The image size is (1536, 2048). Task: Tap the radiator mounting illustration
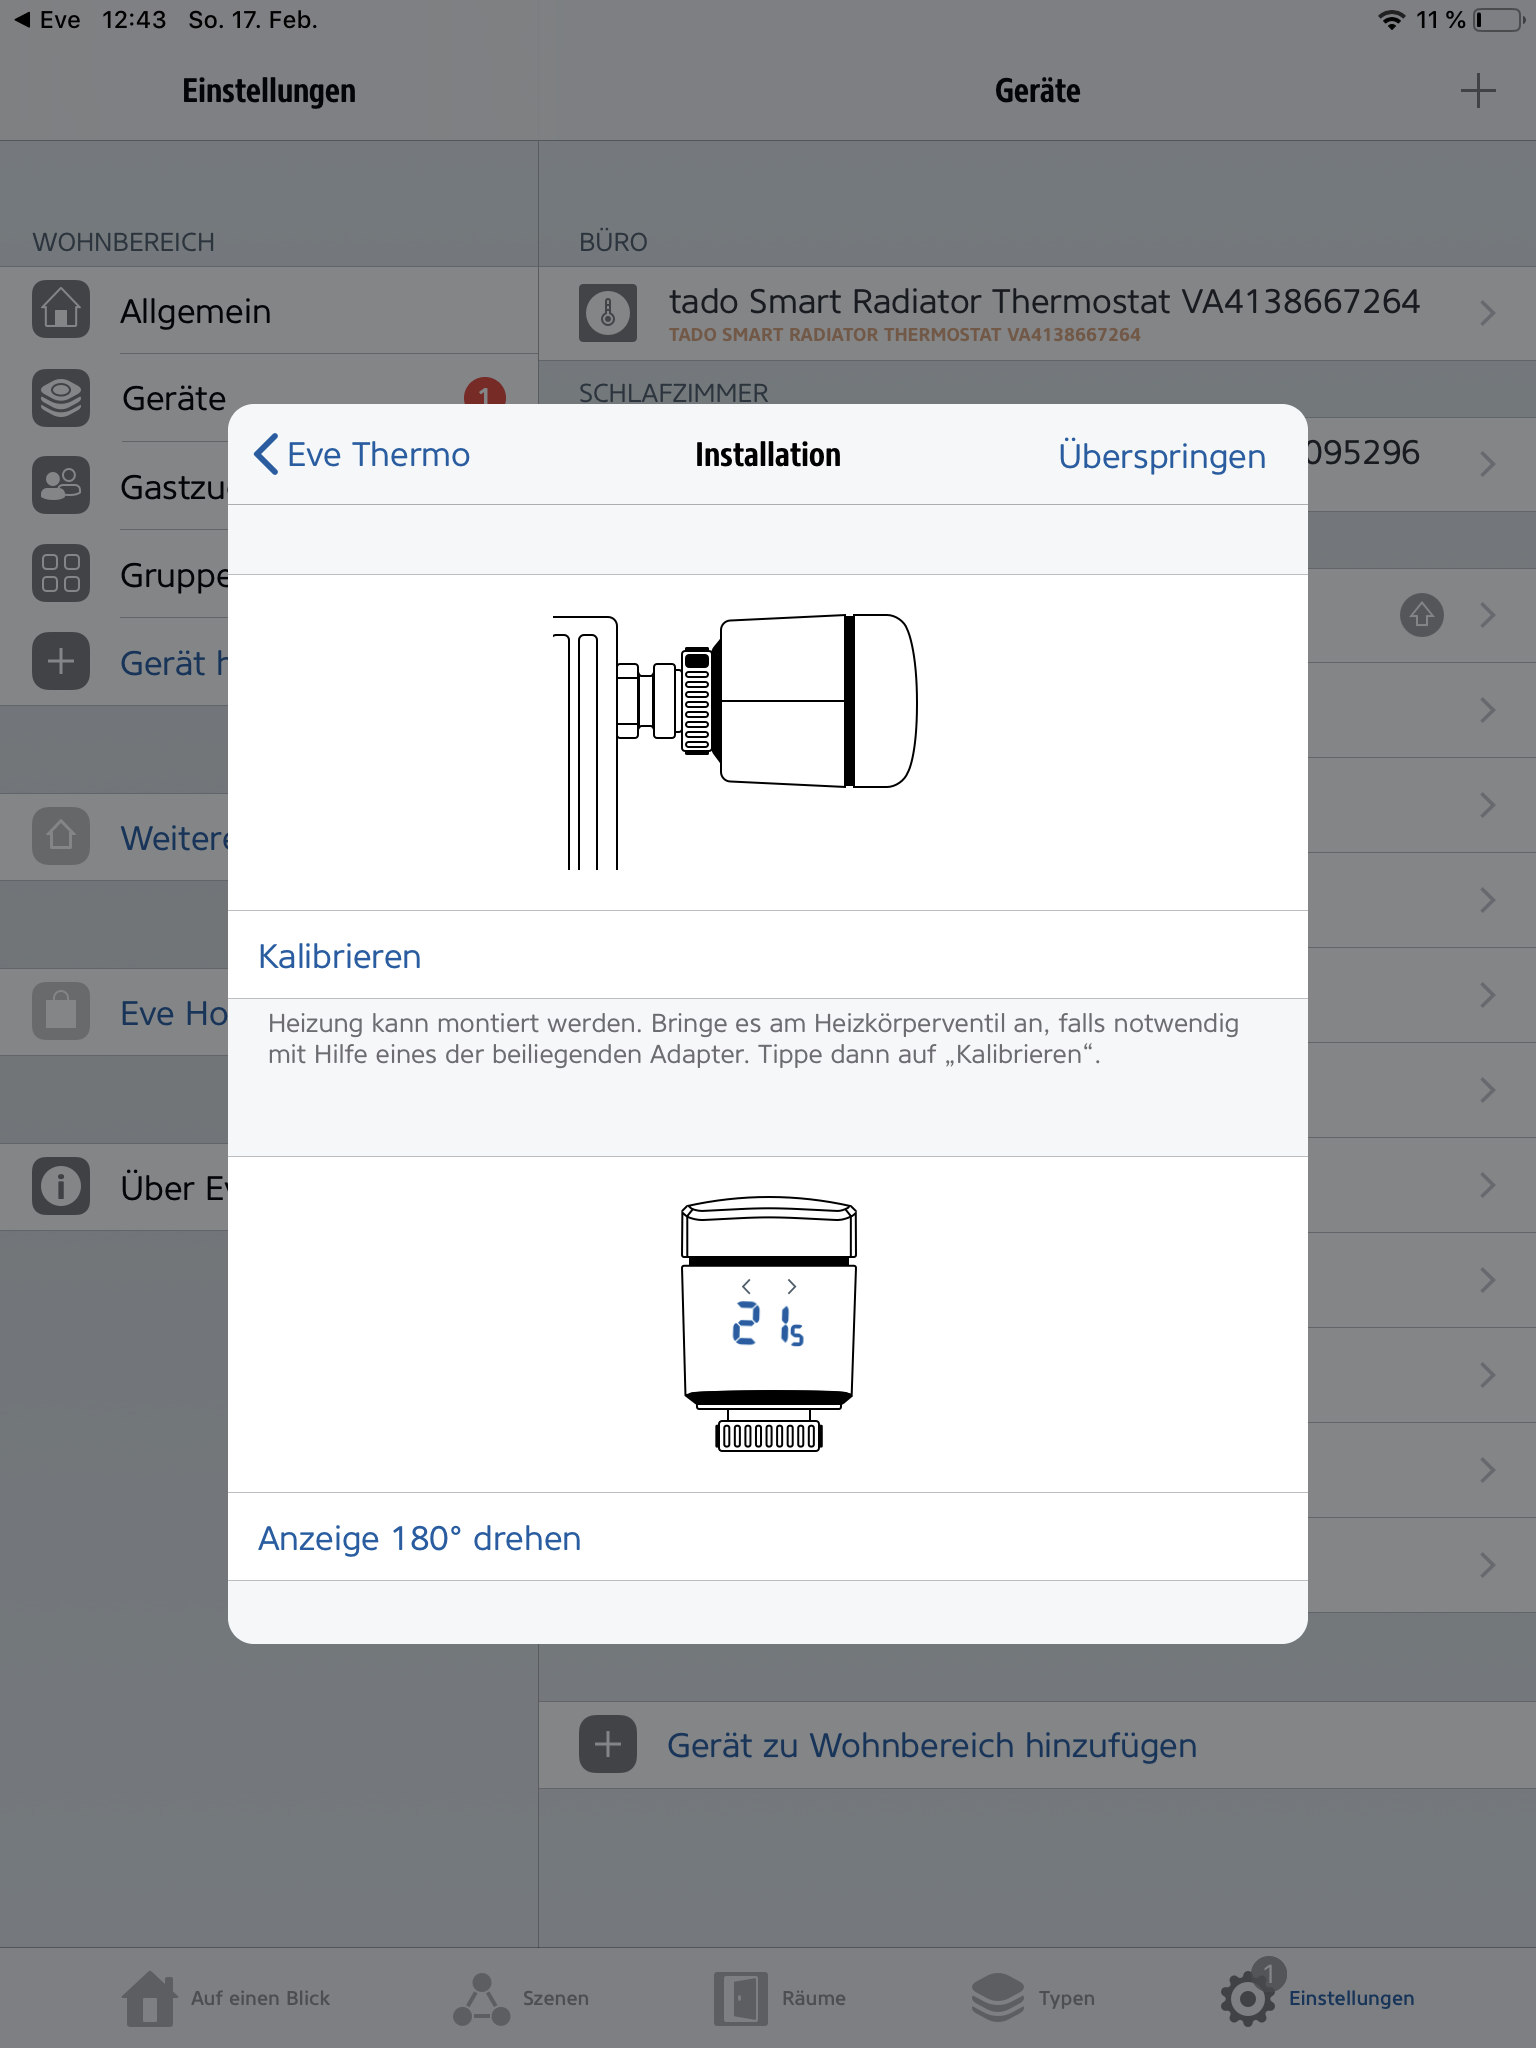coord(735,741)
